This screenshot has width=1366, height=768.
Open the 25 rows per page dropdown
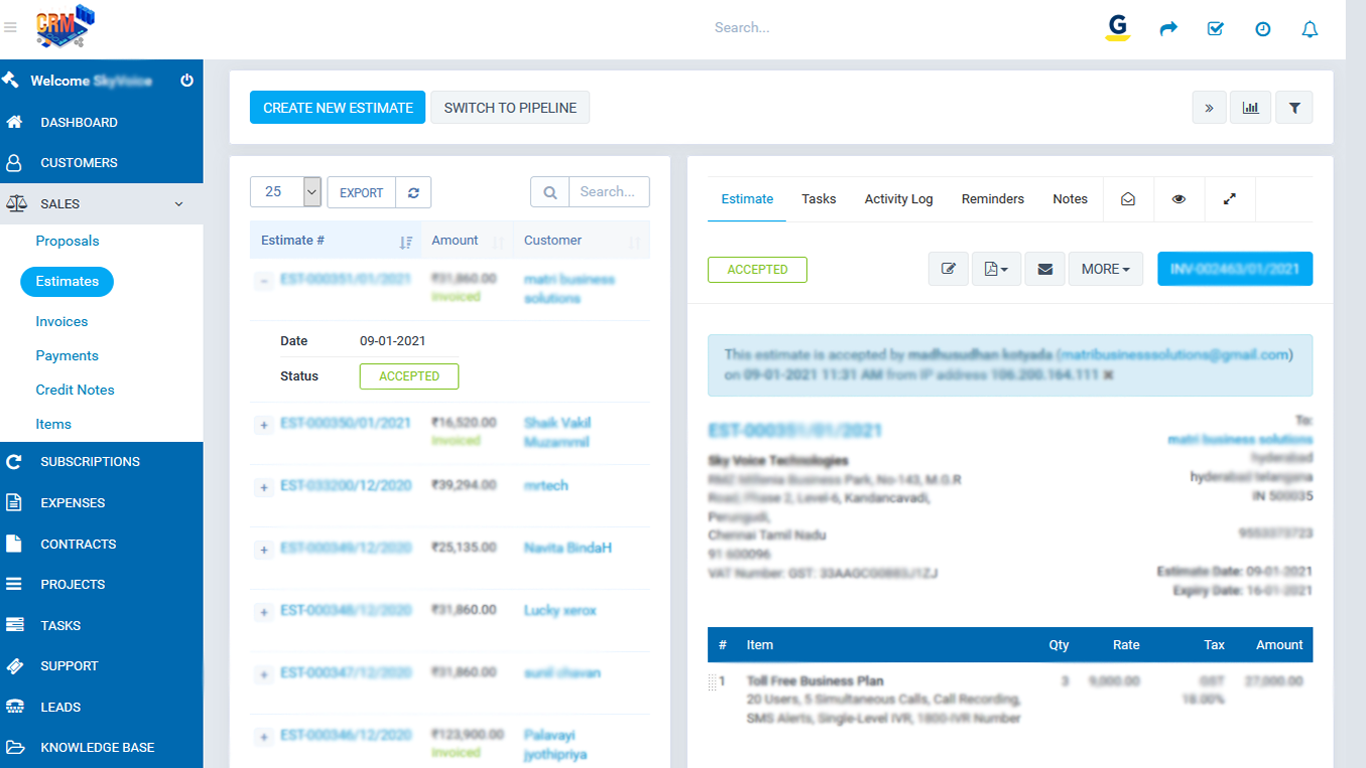point(285,192)
